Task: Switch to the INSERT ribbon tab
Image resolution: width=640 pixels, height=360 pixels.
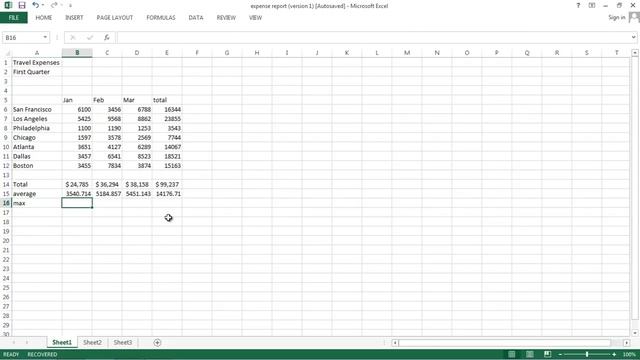Action: [74, 18]
